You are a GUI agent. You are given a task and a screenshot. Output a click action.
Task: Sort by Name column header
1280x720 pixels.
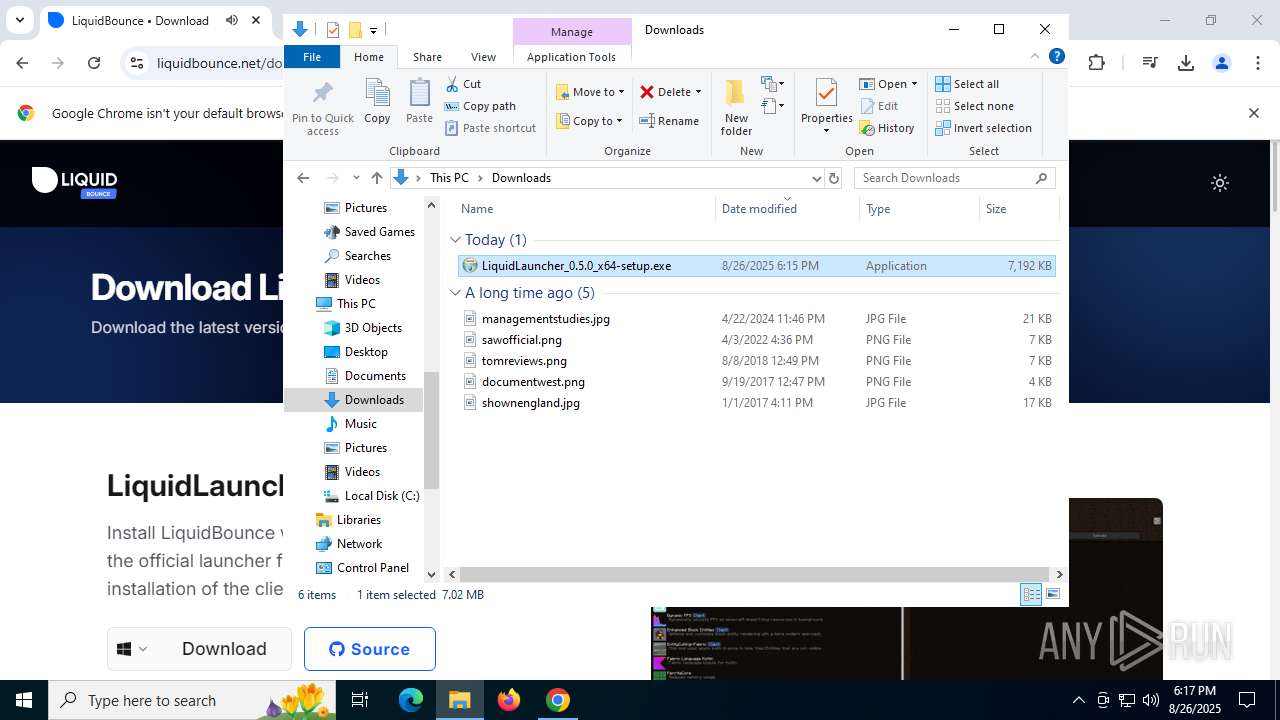tap(585, 209)
